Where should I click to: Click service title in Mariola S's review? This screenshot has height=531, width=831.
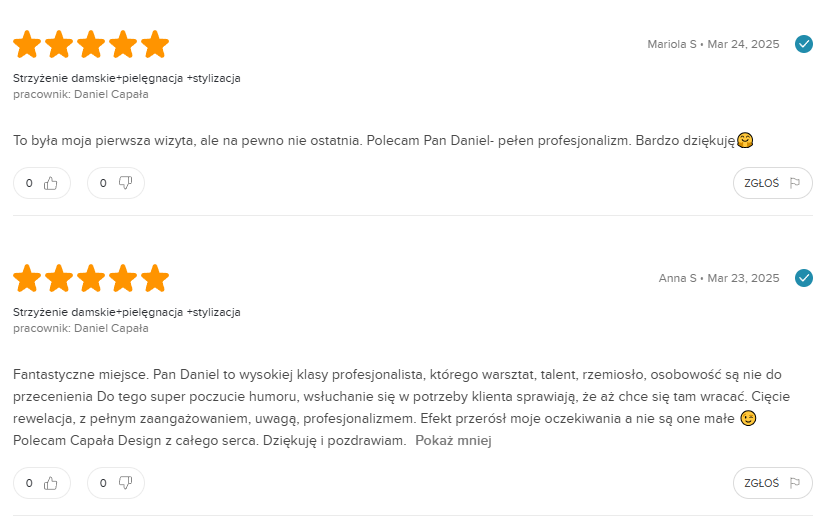click(126, 78)
